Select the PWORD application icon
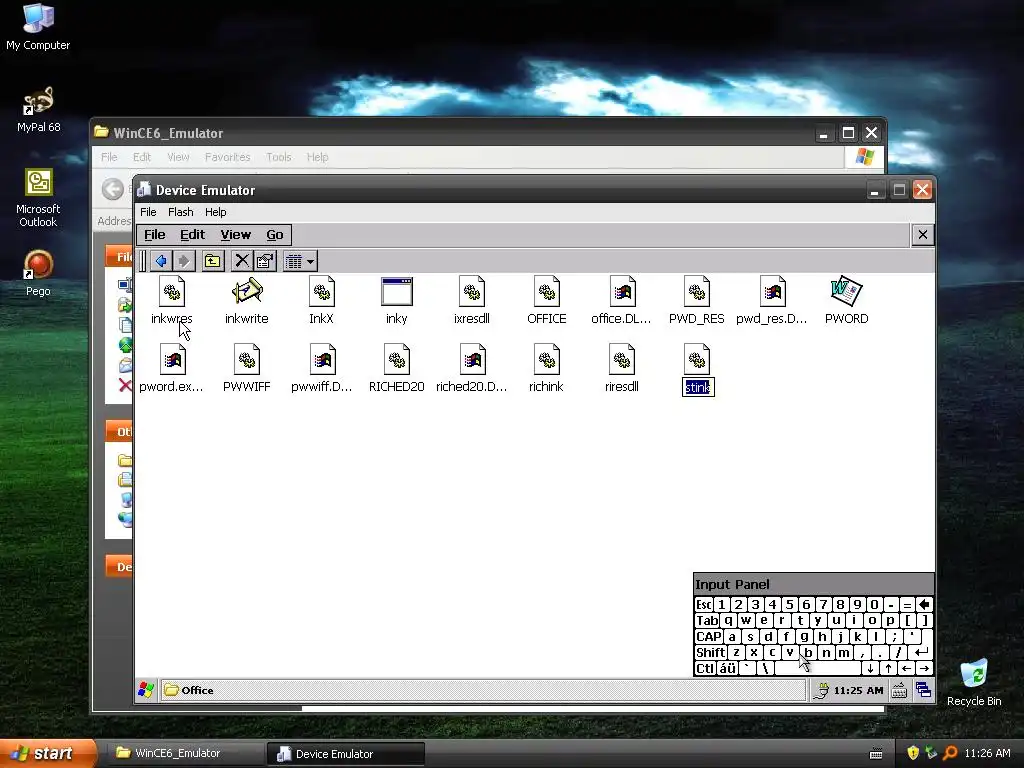This screenshot has height=768, width=1024. point(846,291)
